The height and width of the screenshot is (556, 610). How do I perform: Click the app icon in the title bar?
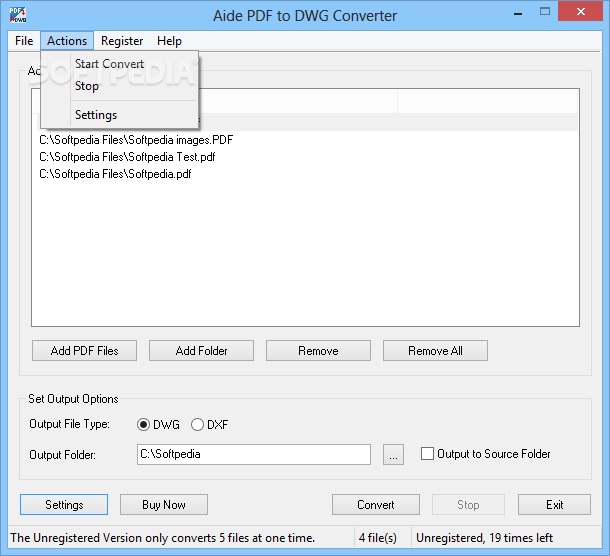click(x=17, y=15)
